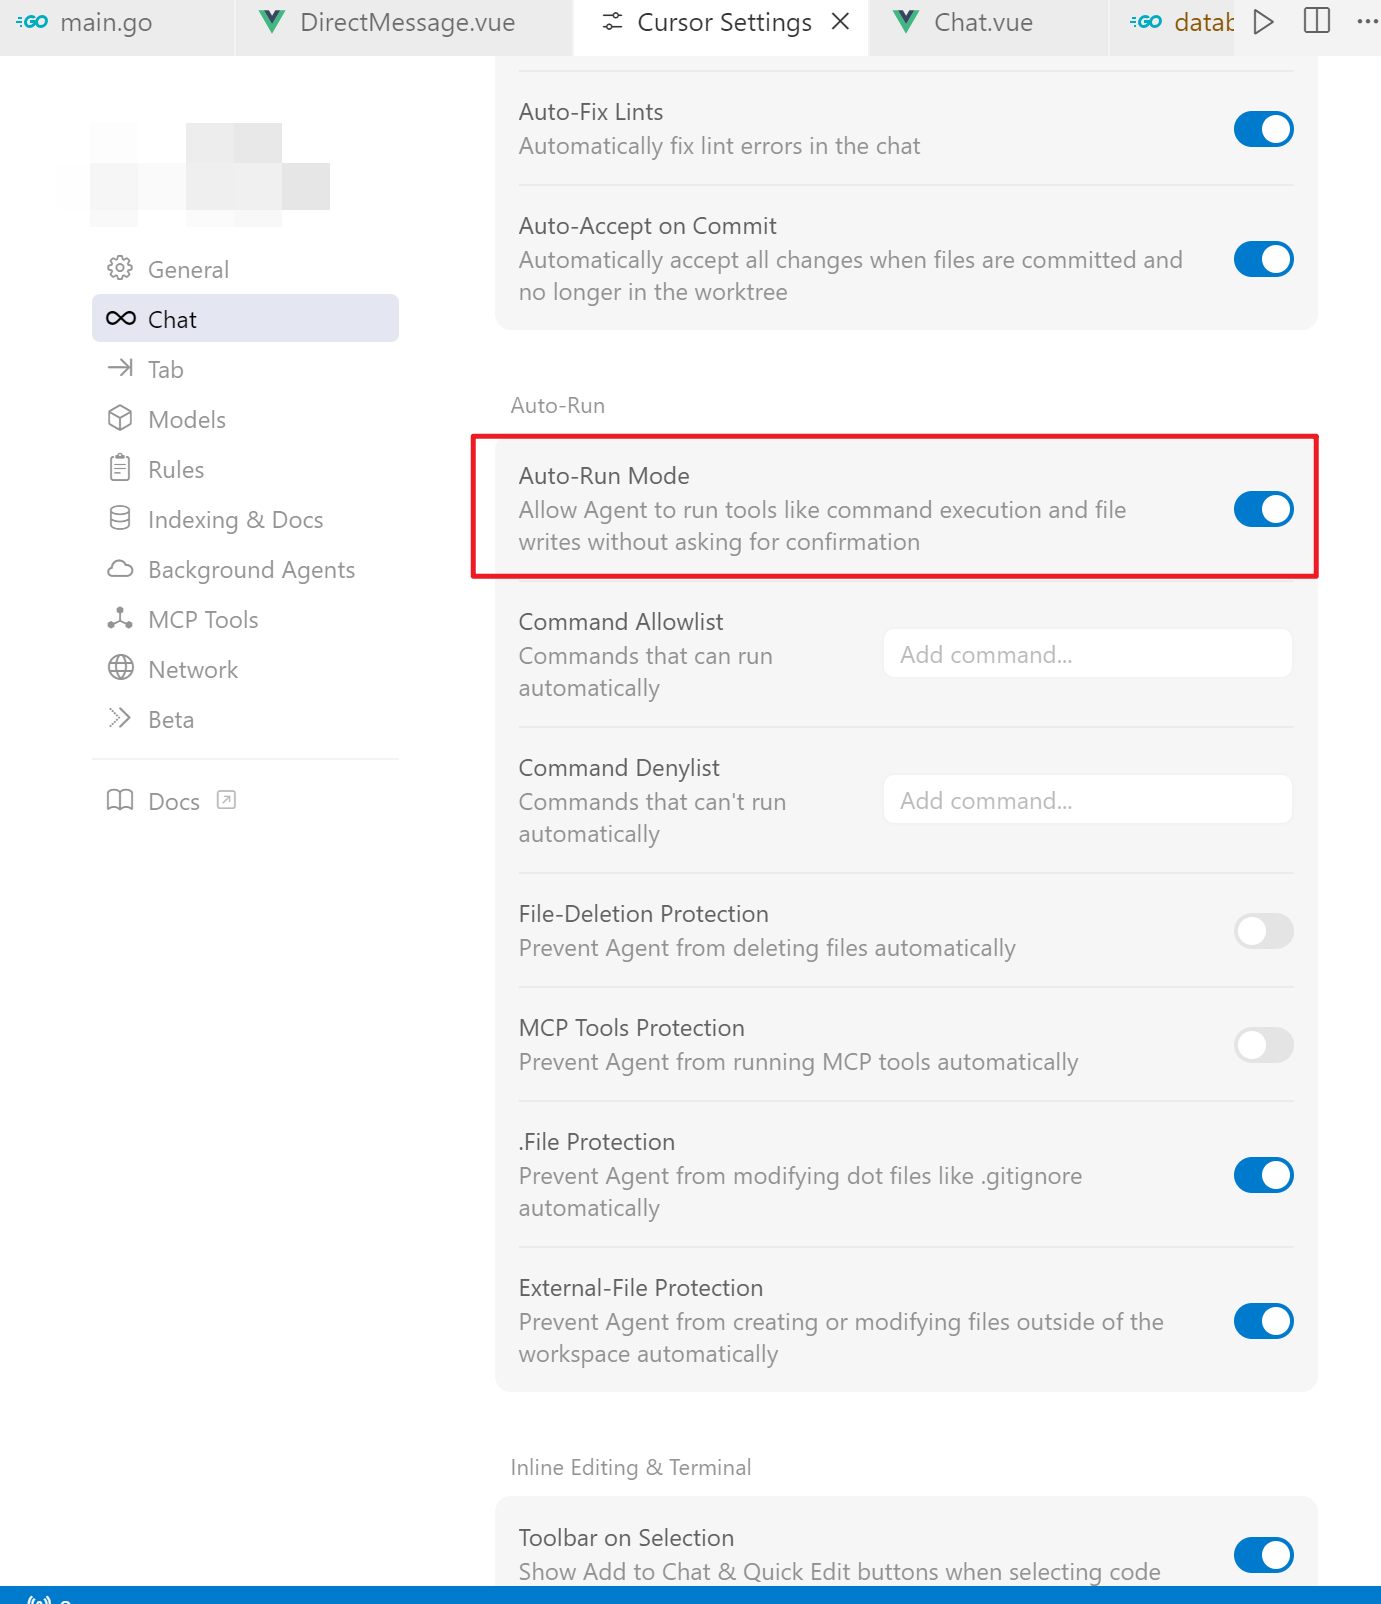Screen dimensions: 1381x1604
Task: Click the Docs book icon
Action: click(x=120, y=800)
